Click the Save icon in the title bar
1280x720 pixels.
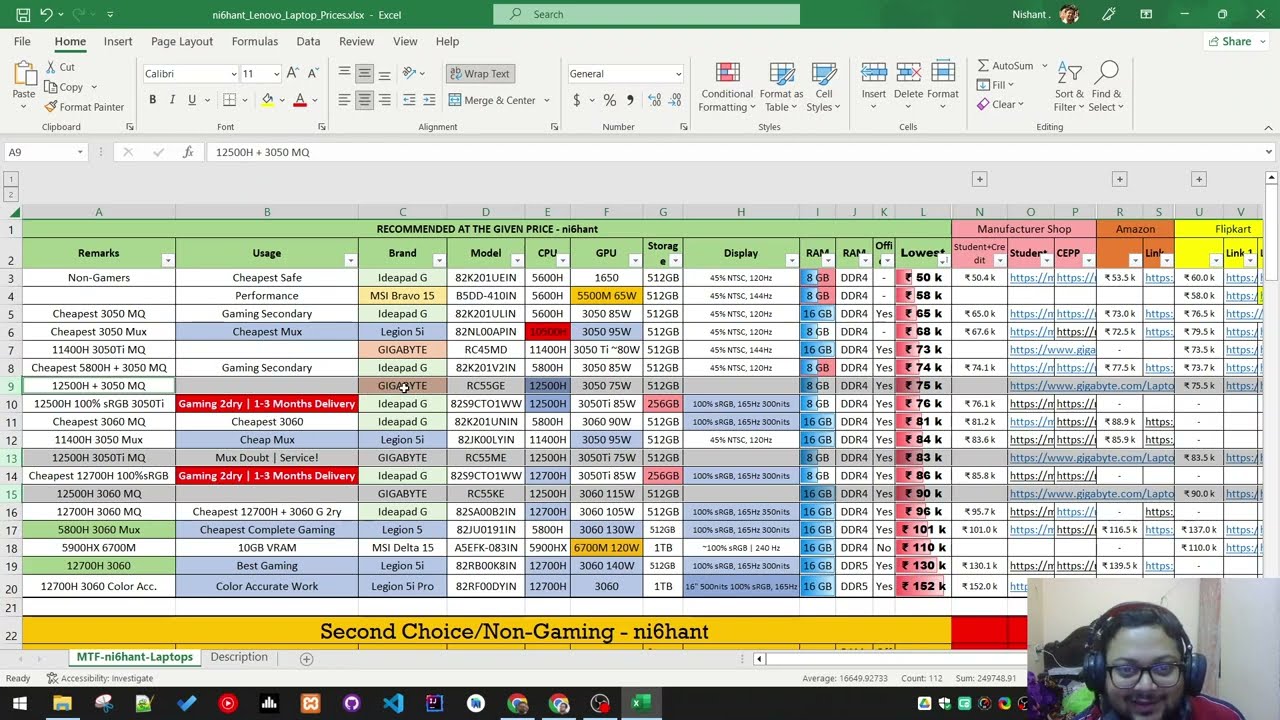(23, 14)
